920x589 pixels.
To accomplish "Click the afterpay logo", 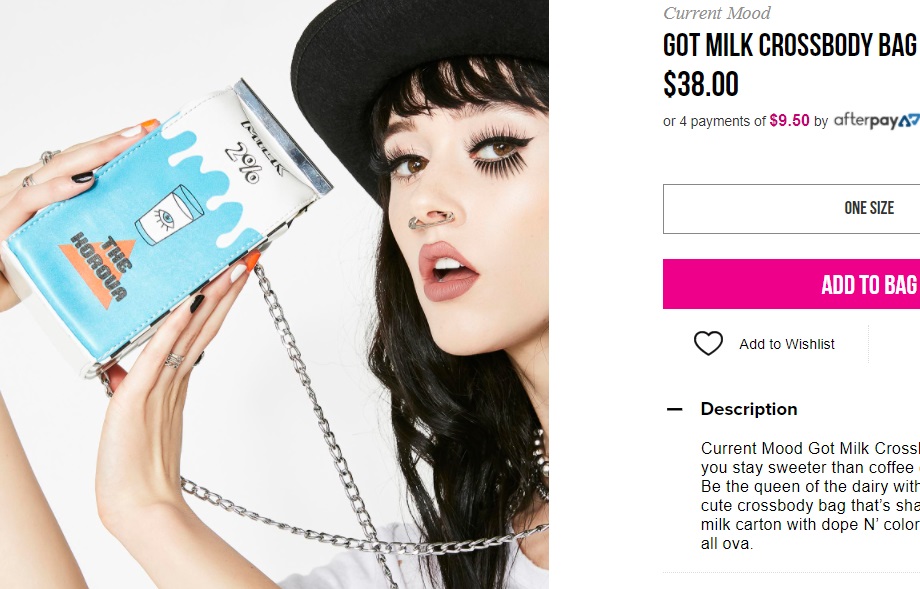I will pos(877,121).
